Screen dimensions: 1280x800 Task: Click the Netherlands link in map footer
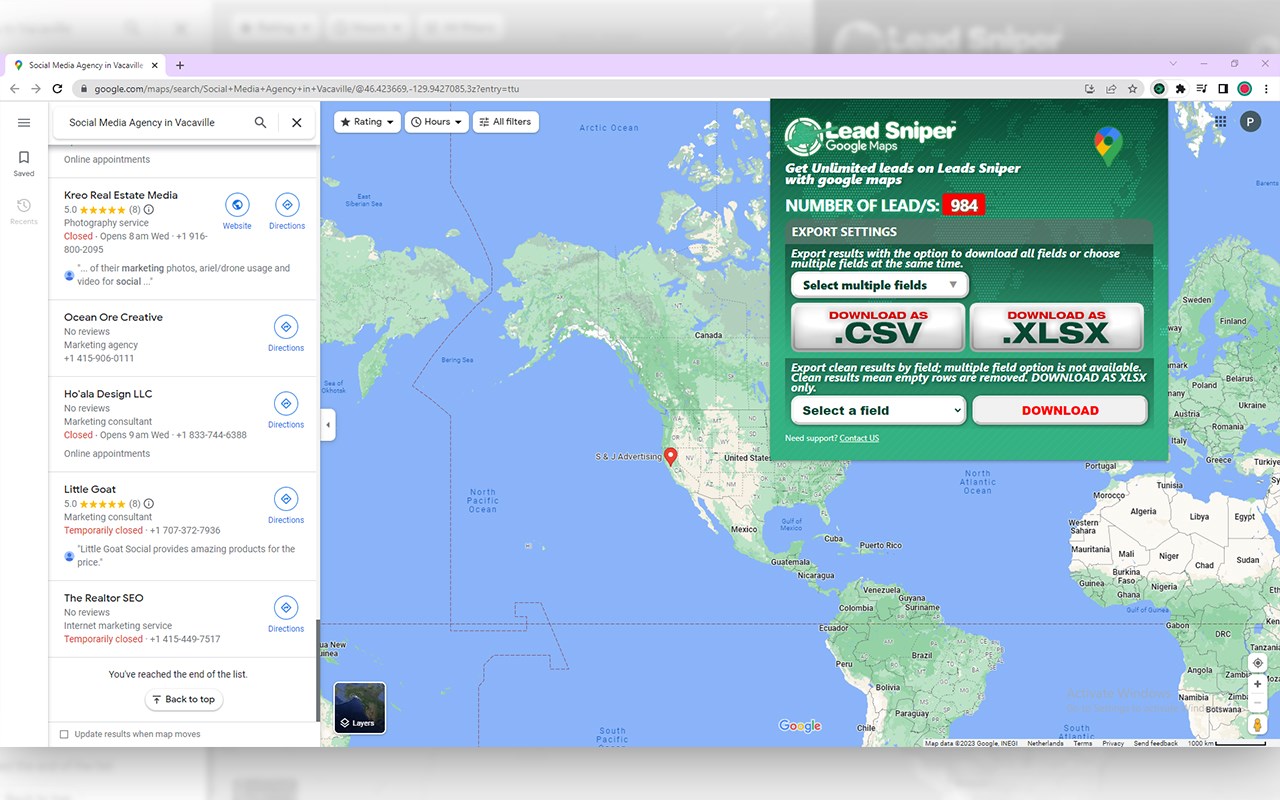tap(1045, 743)
